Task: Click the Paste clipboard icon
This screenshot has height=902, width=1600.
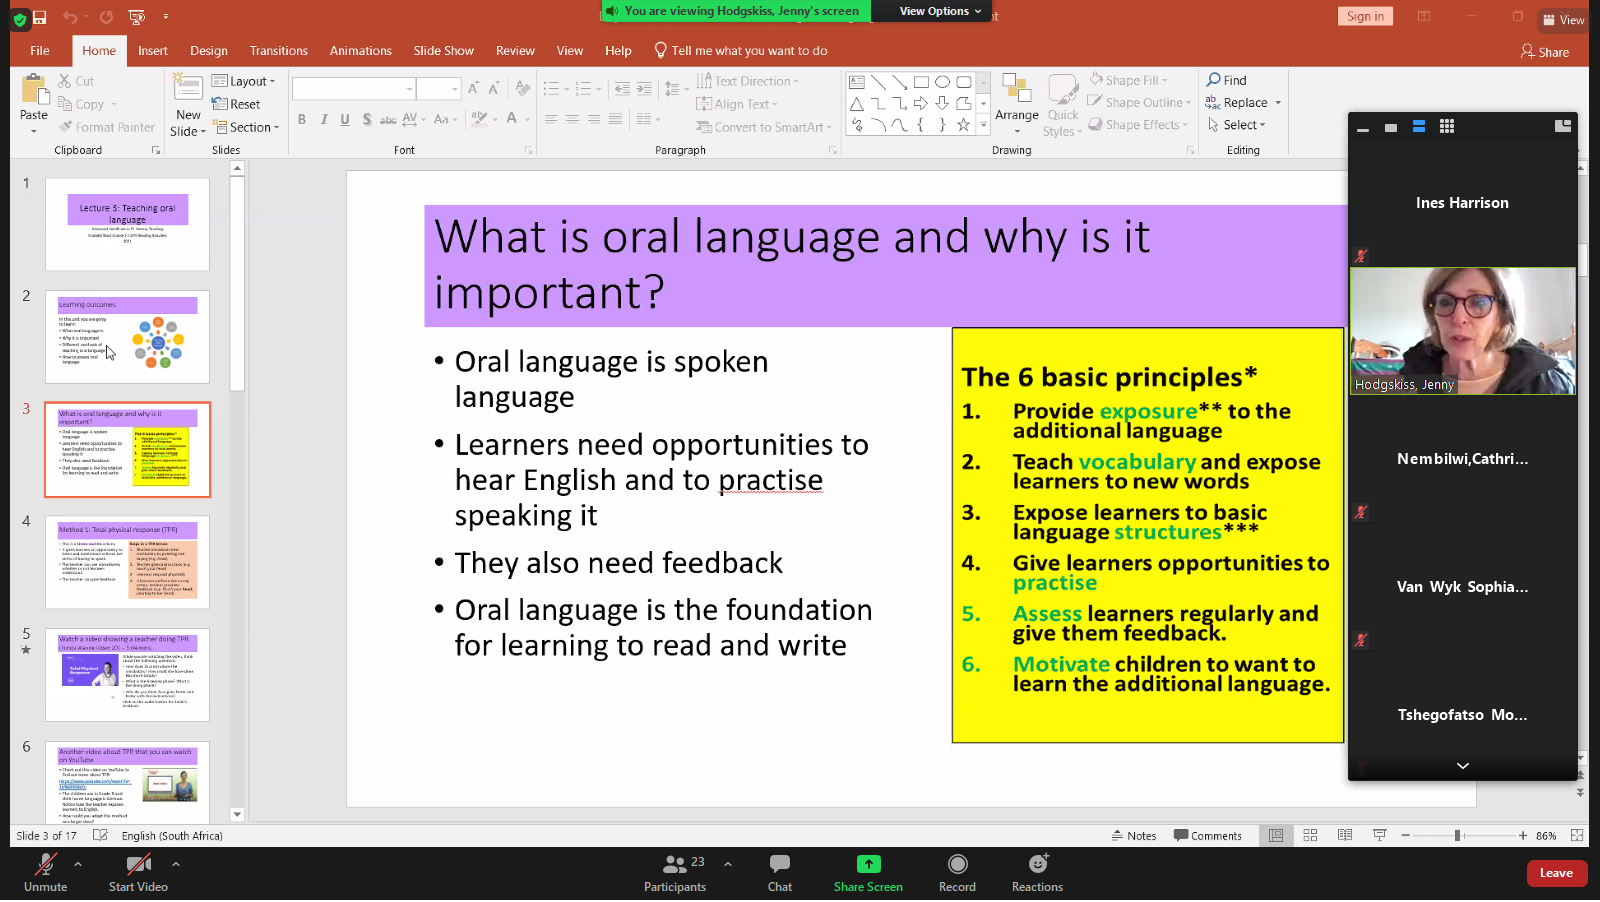Action: click(x=34, y=91)
